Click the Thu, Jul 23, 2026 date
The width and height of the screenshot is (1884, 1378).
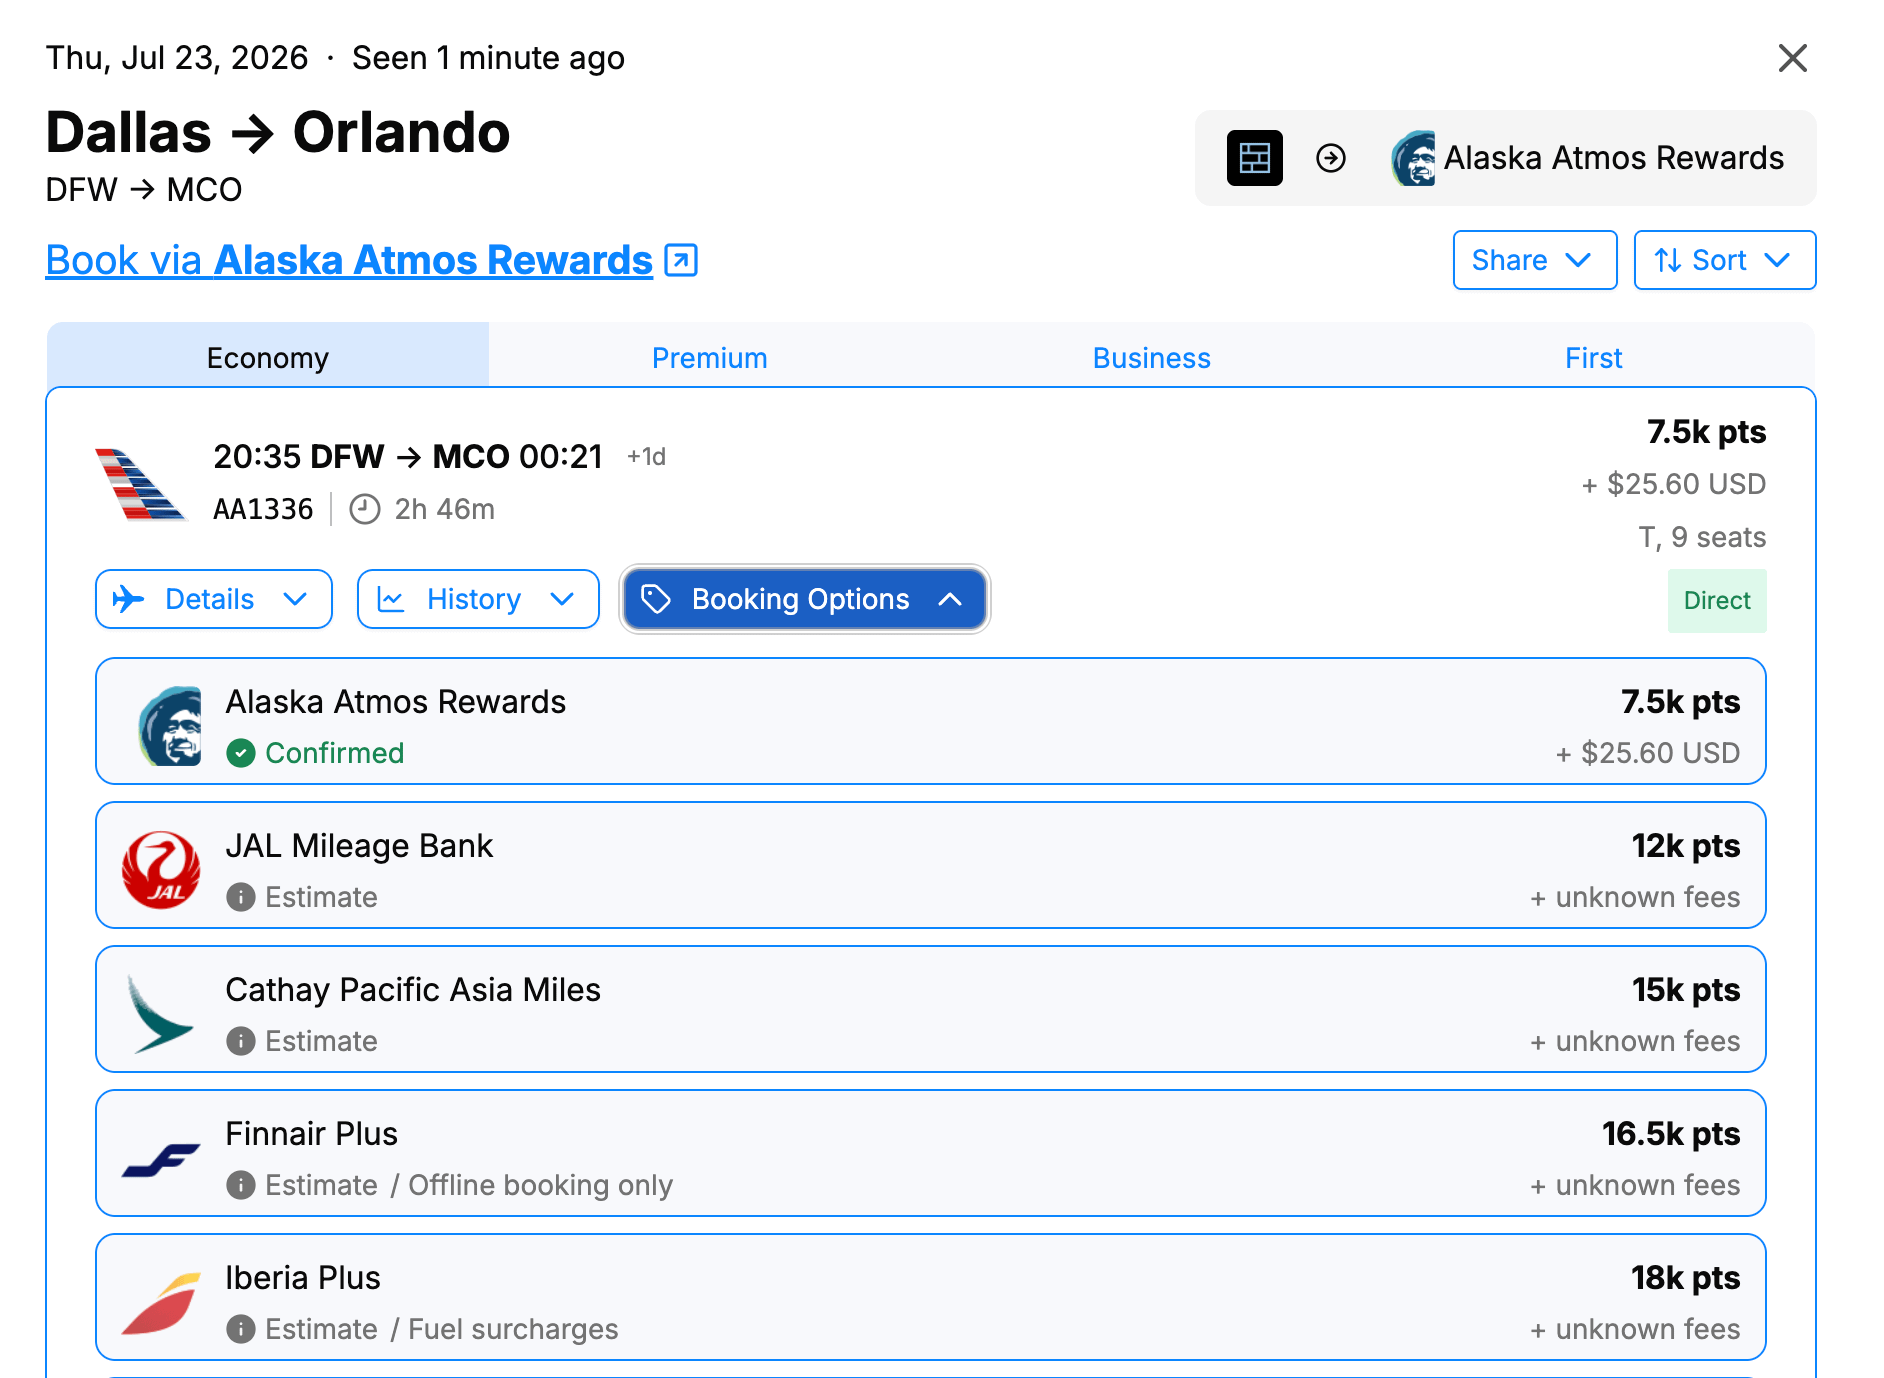[177, 58]
